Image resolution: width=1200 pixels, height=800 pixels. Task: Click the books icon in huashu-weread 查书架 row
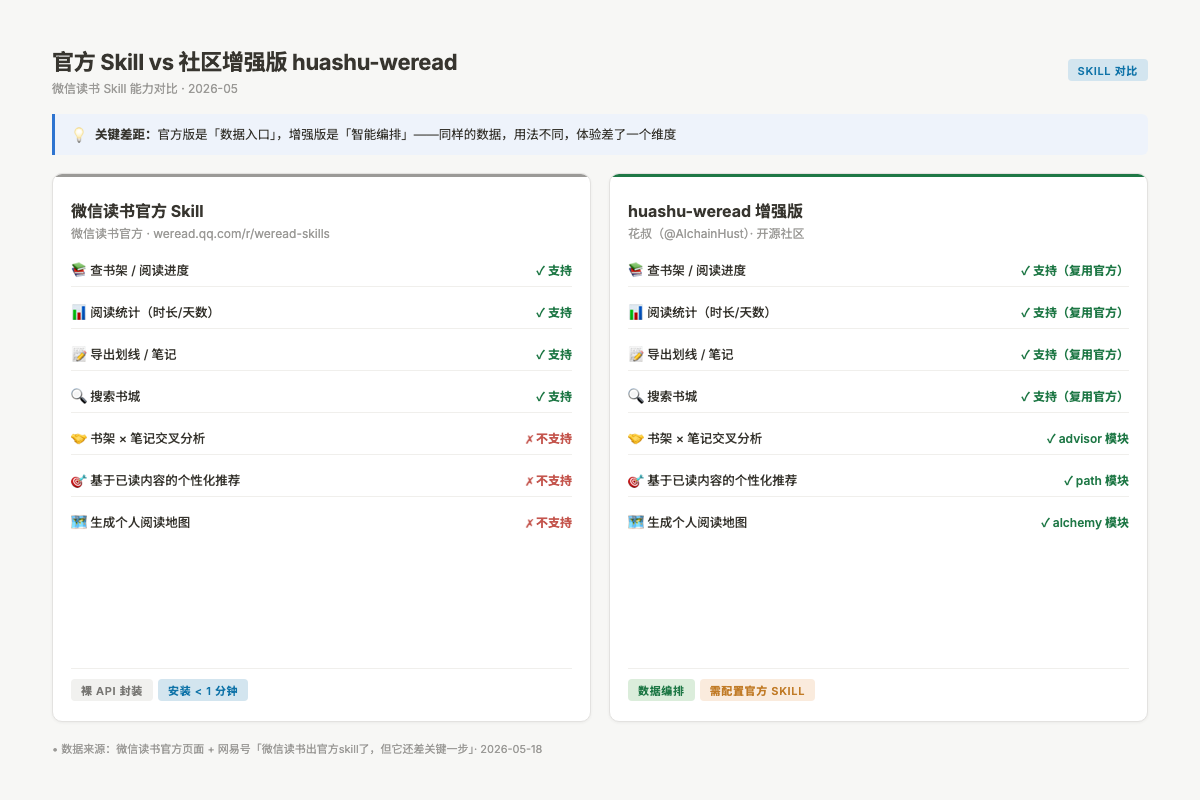click(636, 270)
